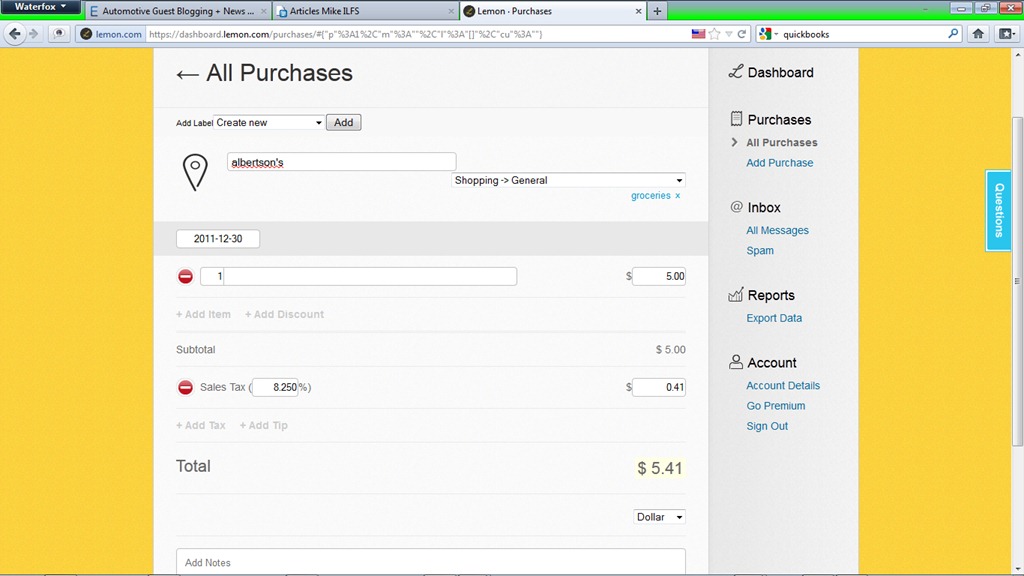Click the sales tax percent field 8.250
This screenshot has height=576, width=1024.
point(275,387)
